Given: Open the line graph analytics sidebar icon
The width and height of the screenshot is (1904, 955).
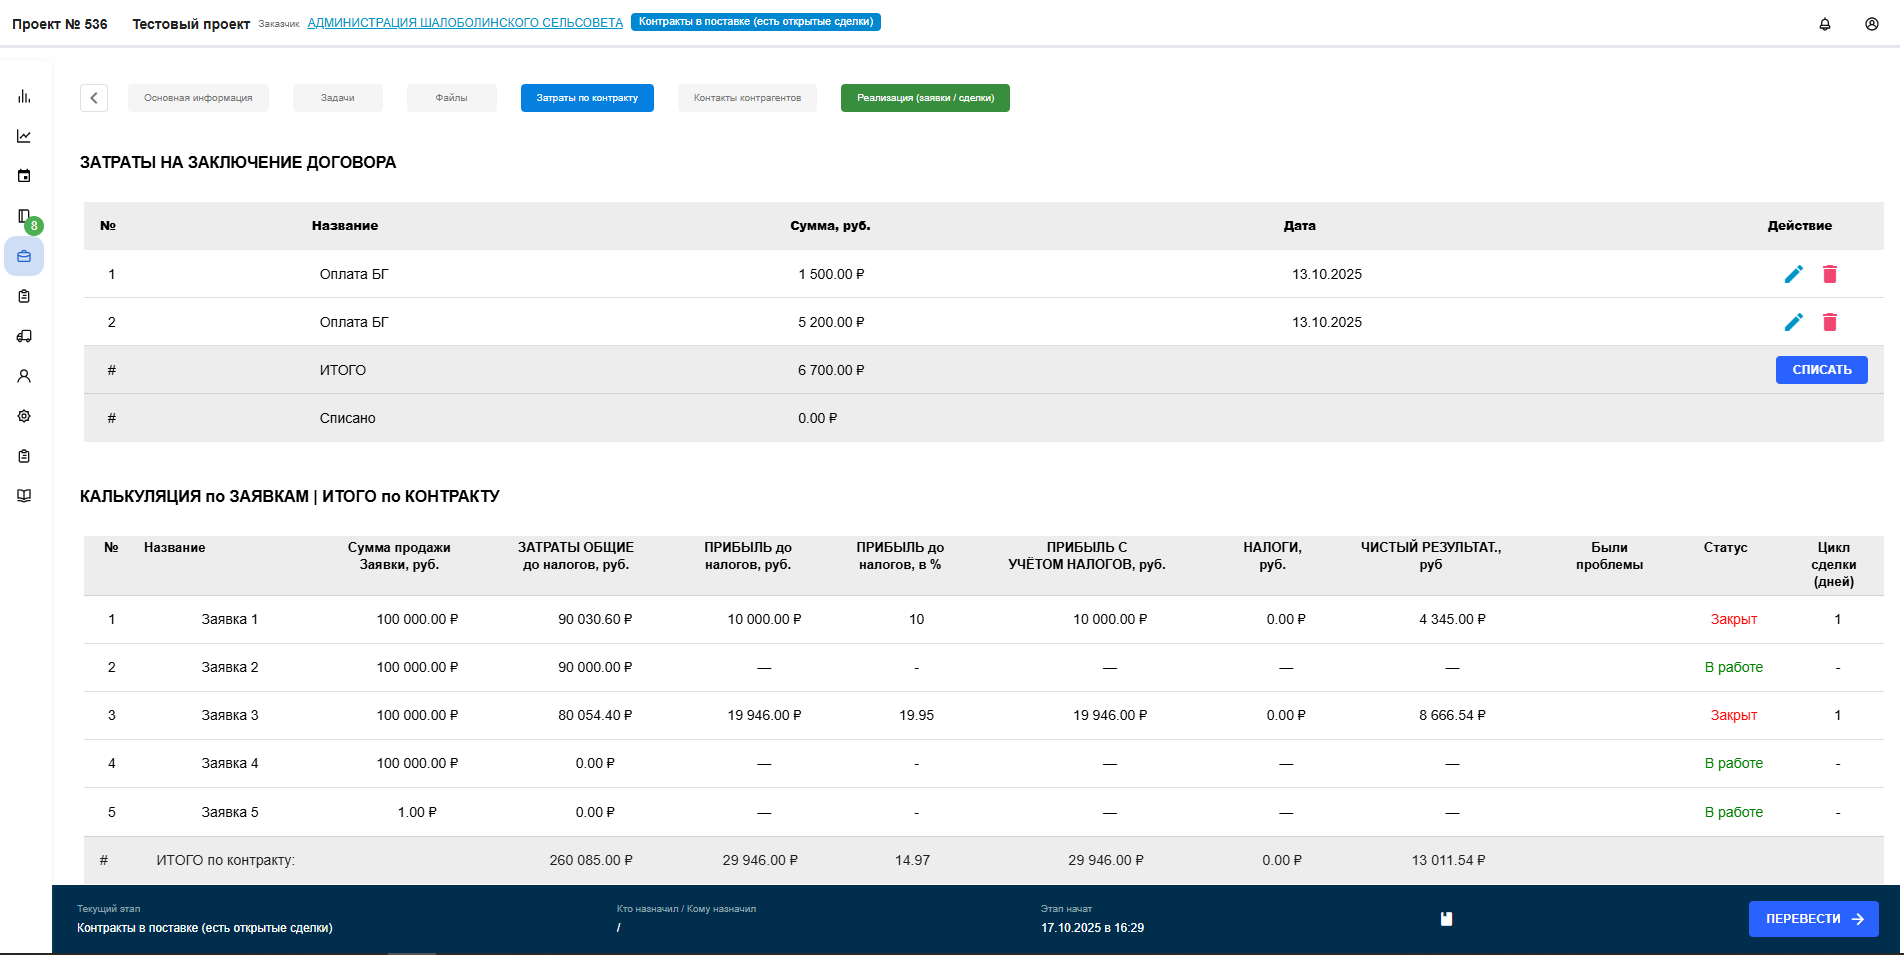Looking at the screenshot, I should [x=24, y=136].
